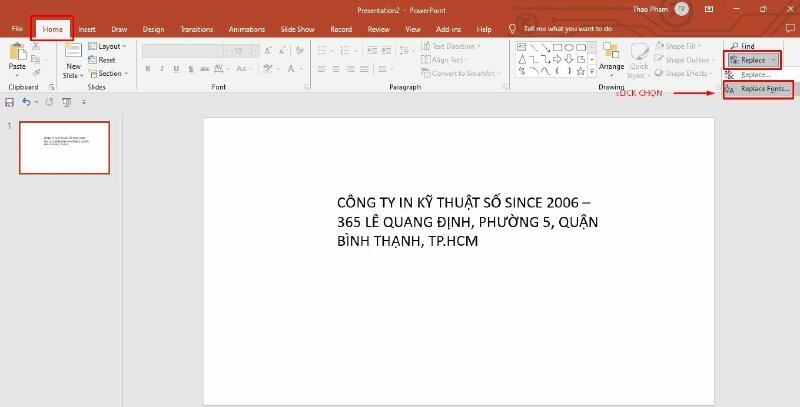Expand the Text Direction dropdown
The height and width of the screenshot is (407, 800).
tap(451, 46)
